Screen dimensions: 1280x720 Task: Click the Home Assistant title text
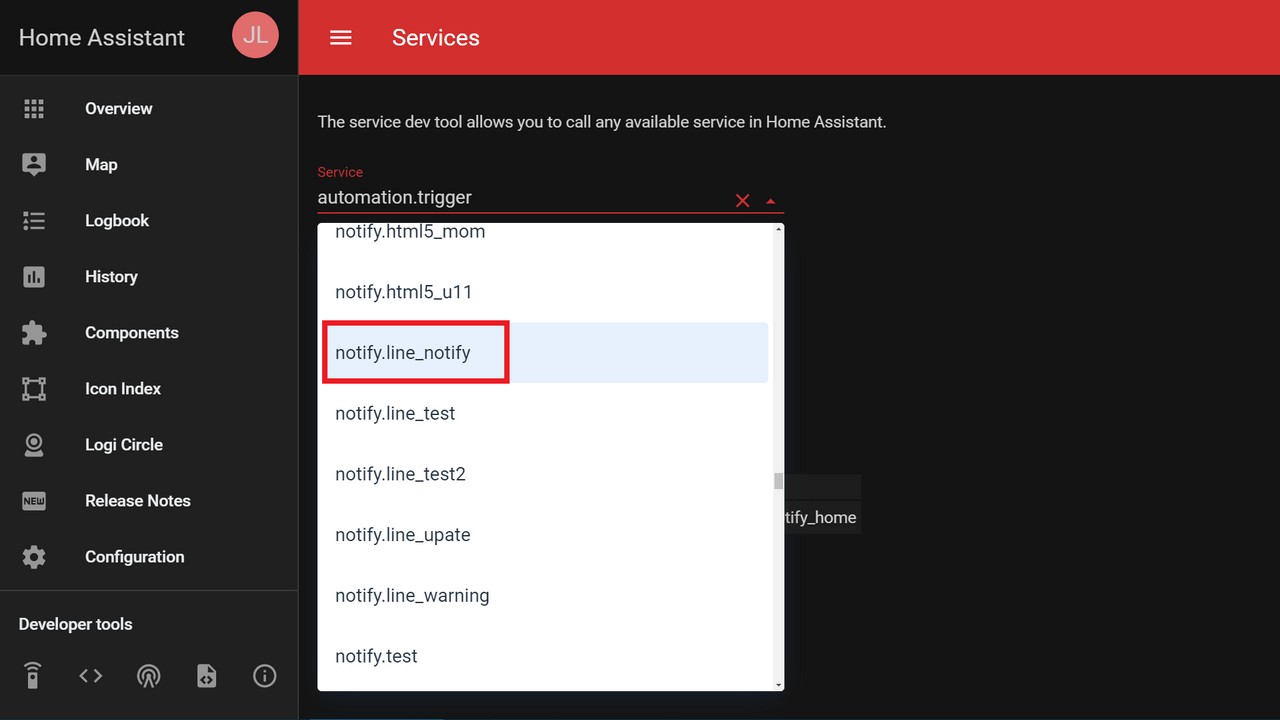tap(102, 38)
